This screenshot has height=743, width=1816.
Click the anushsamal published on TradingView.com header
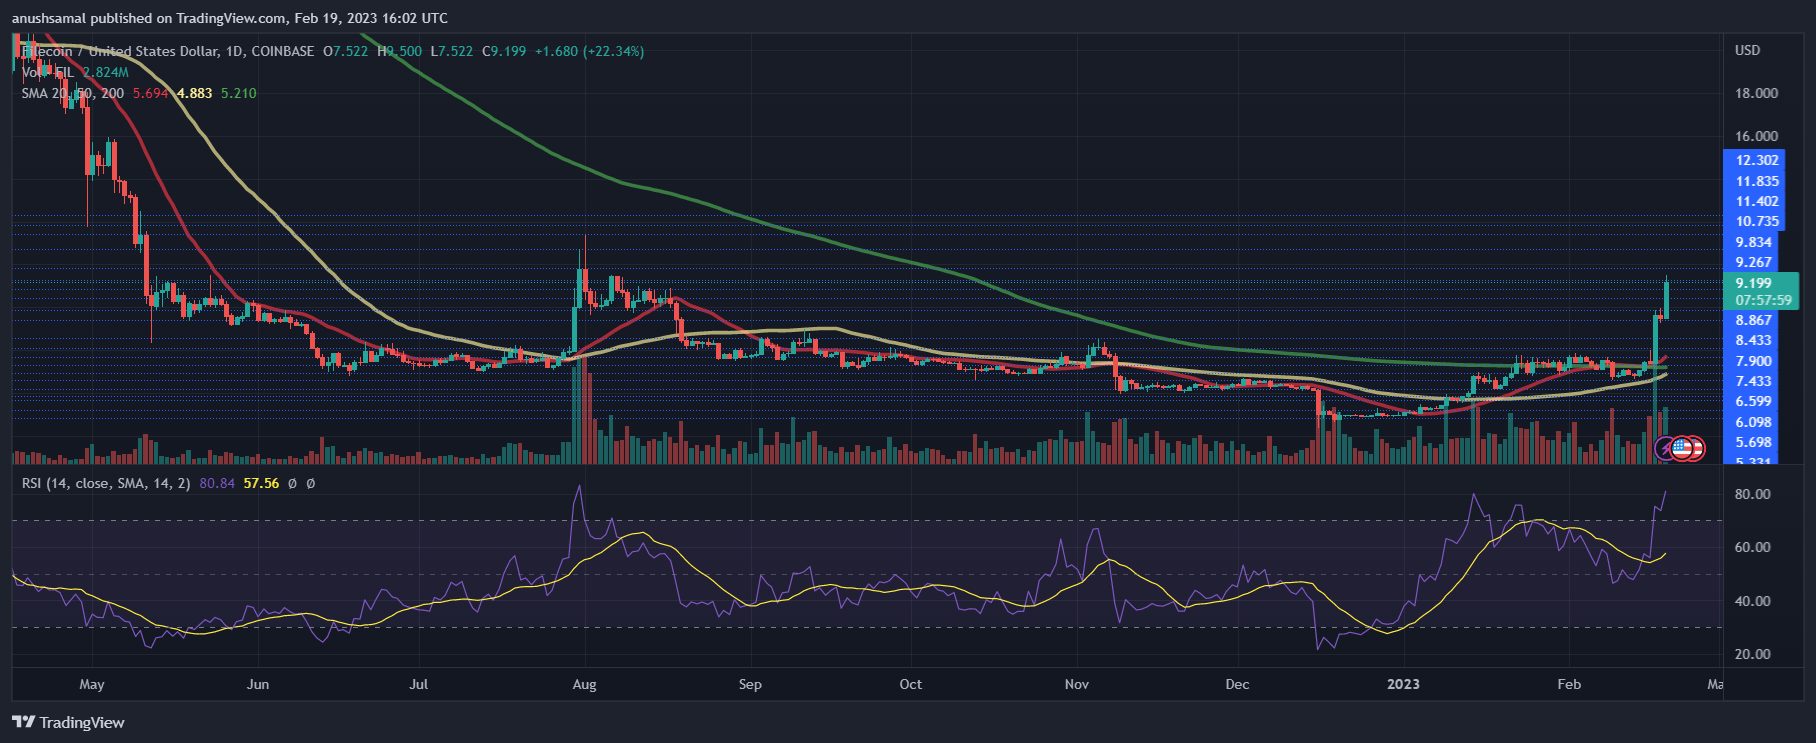pyautogui.click(x=229, y=18)
